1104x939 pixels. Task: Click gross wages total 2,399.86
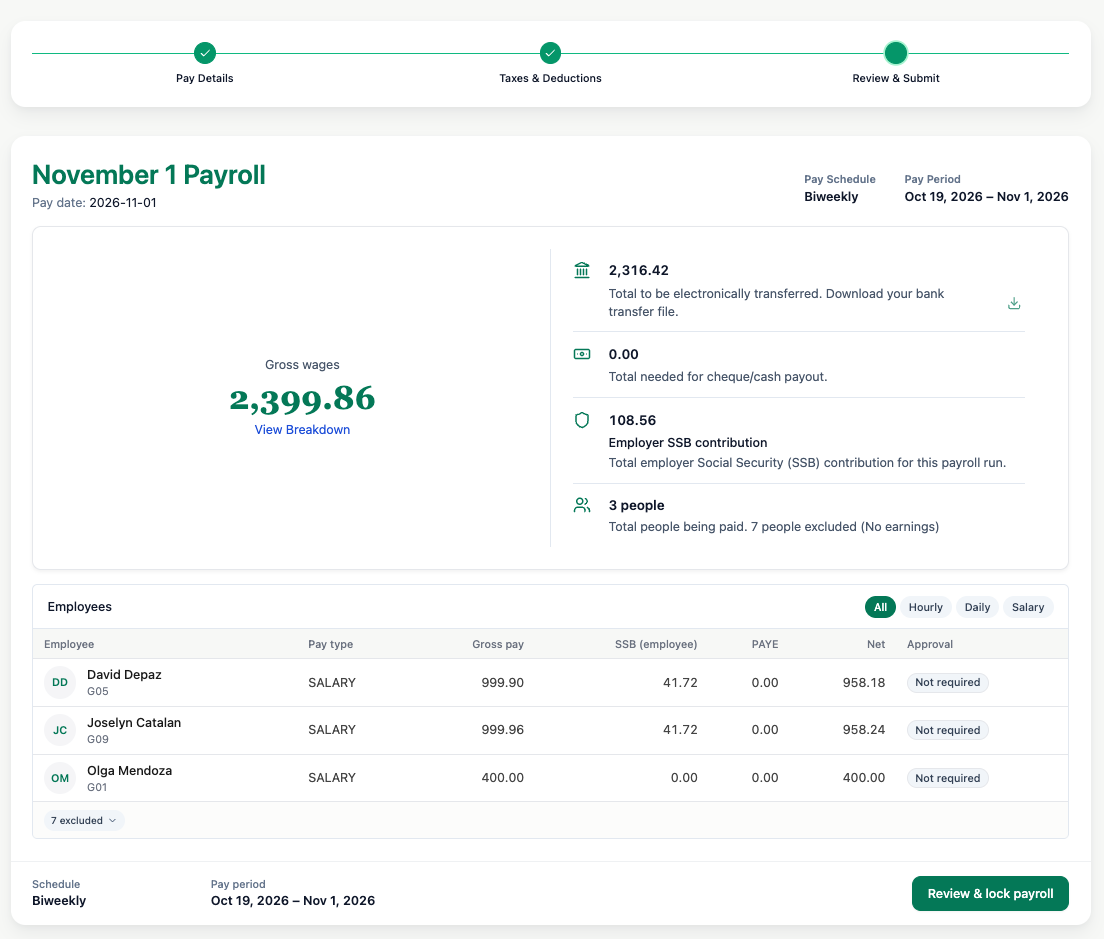point(302,399)
